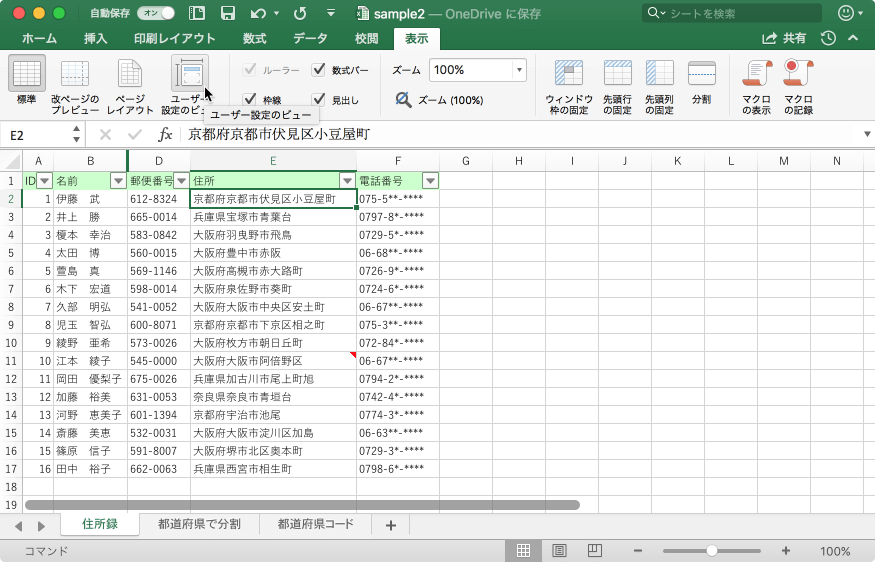Add a new sheet with plus button
Image resolution: width=875 pixels, height=562 pixels.
click(391, 525)
